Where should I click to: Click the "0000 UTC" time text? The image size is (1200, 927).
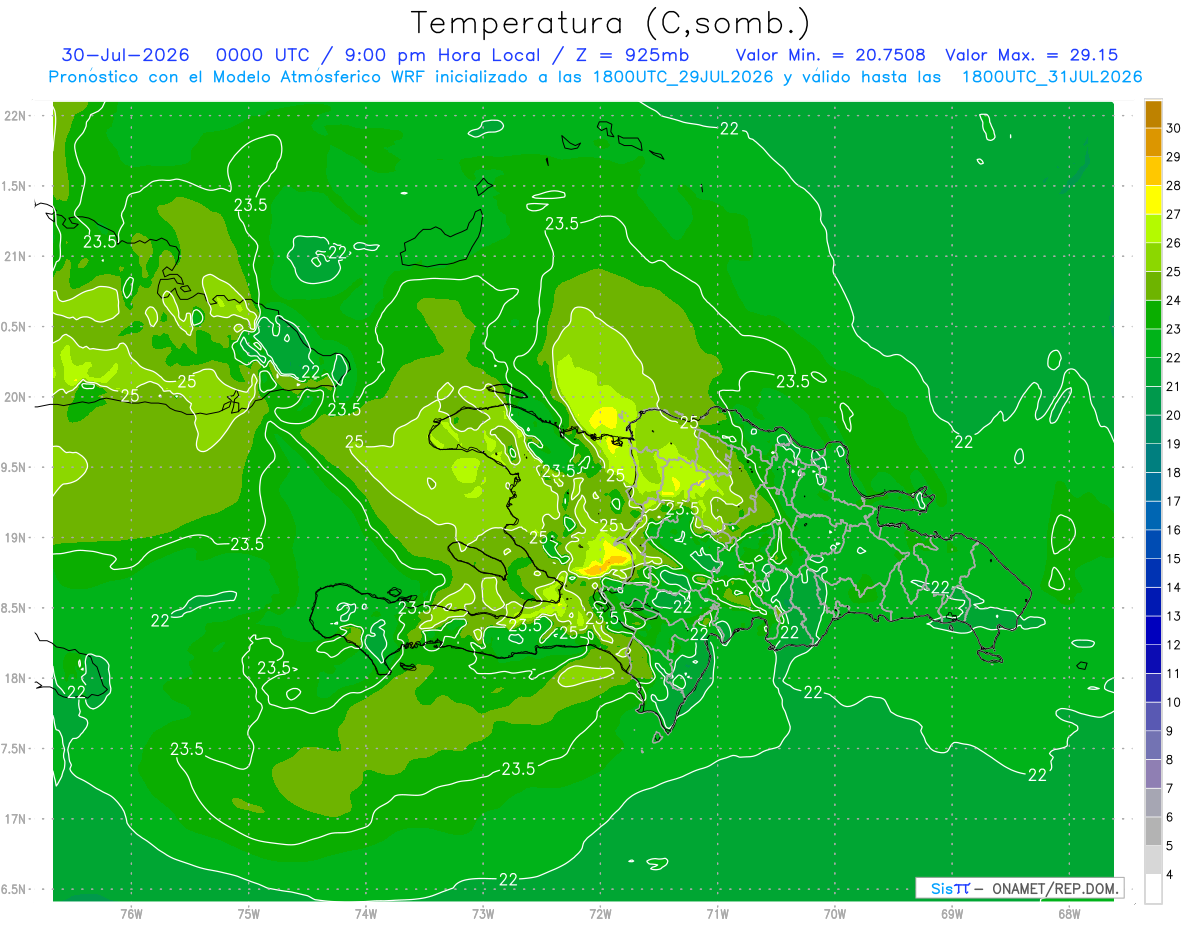pos(263,55)
